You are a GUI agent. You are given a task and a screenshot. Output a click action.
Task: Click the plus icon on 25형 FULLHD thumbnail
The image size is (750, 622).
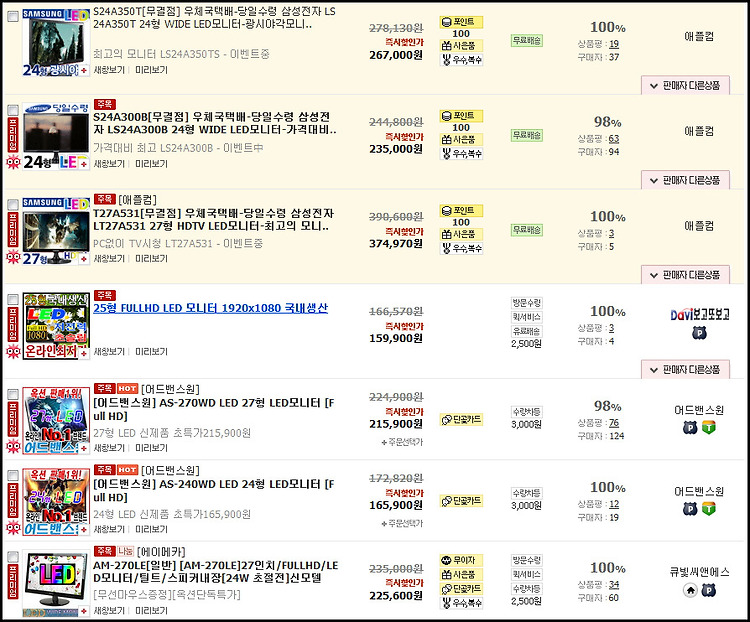tap(84, 354)
